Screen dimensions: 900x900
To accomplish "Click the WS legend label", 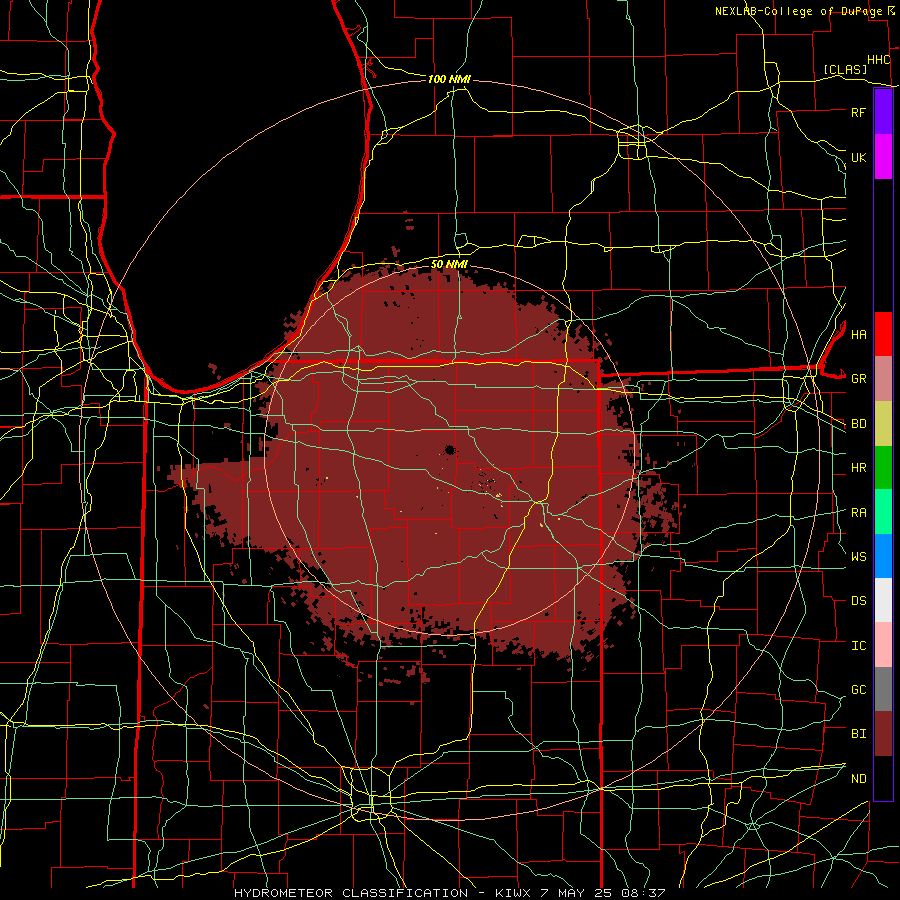I will click(x=858, y=556).
